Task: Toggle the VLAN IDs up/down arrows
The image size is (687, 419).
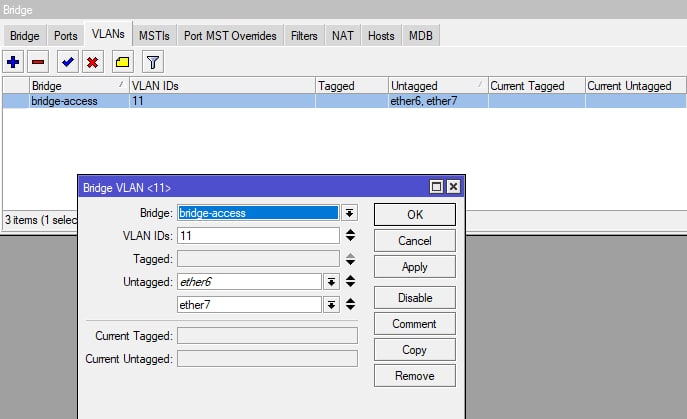Action: [x=350, y=235]
